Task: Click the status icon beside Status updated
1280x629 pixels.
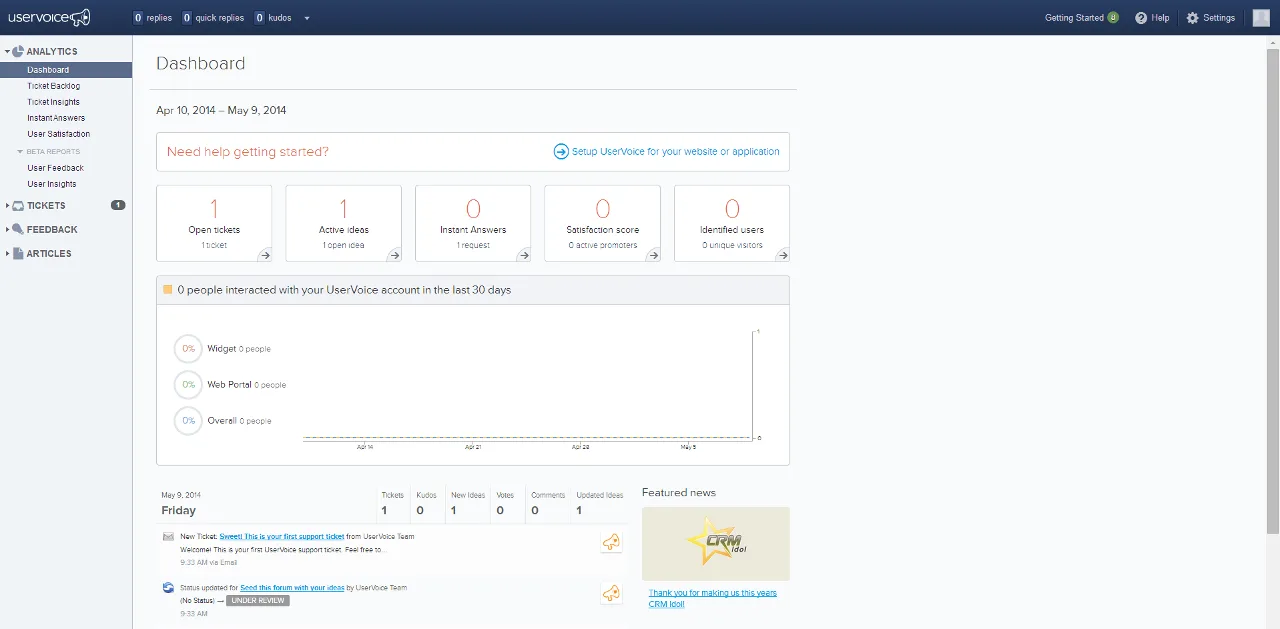Action: click(168, 588)
